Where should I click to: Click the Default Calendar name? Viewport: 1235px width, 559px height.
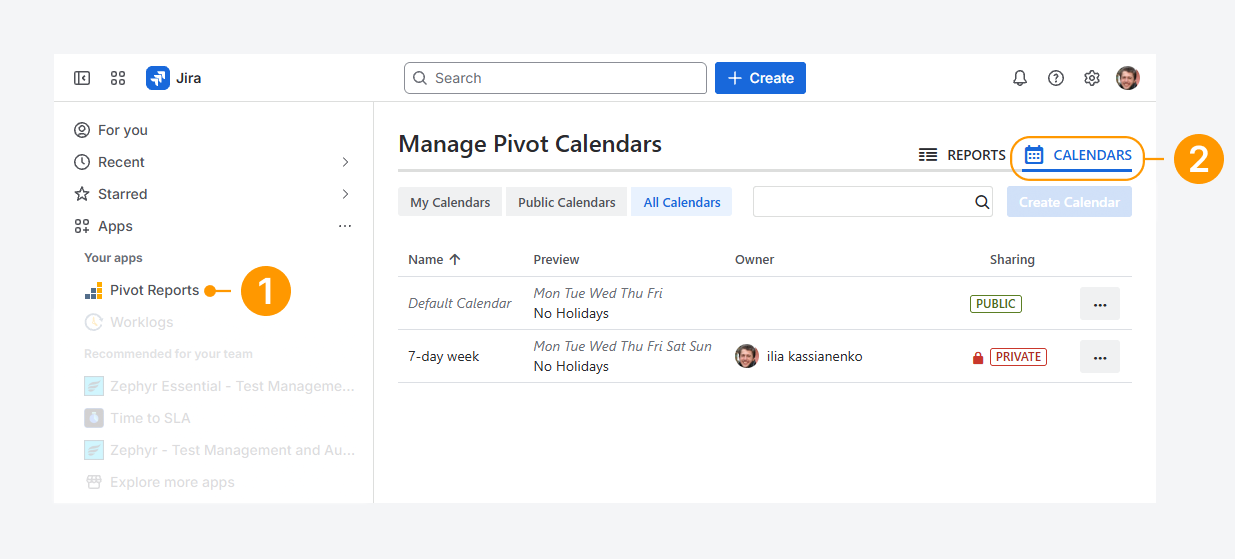[x=460, y=303]
